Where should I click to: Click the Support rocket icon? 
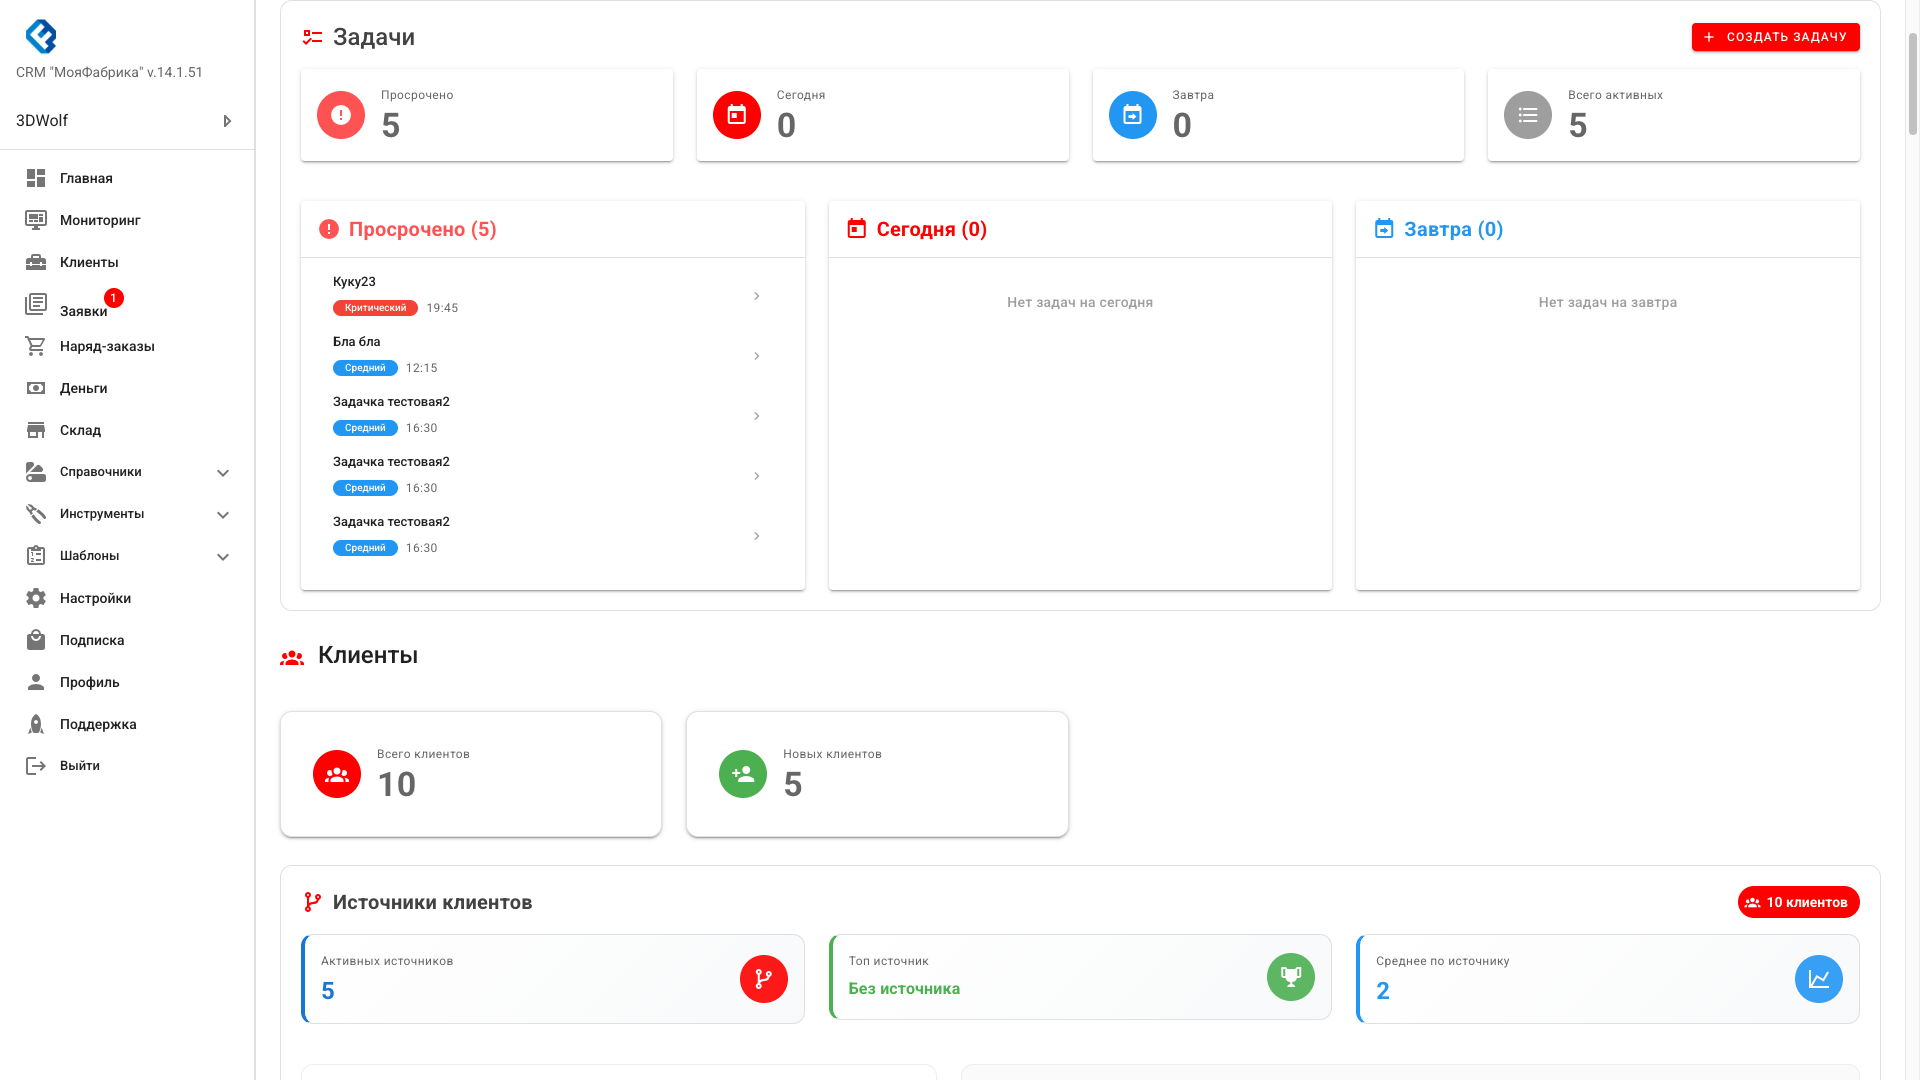point(36,724)
